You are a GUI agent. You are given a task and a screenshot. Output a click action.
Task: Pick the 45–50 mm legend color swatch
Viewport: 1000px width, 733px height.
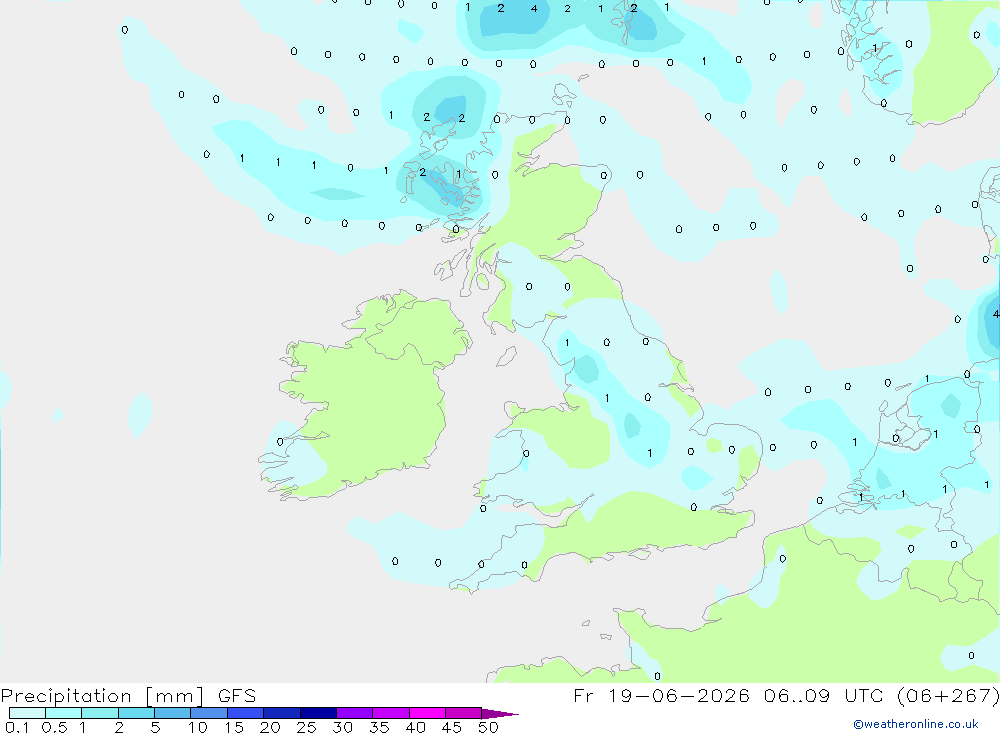coord(463,713)
